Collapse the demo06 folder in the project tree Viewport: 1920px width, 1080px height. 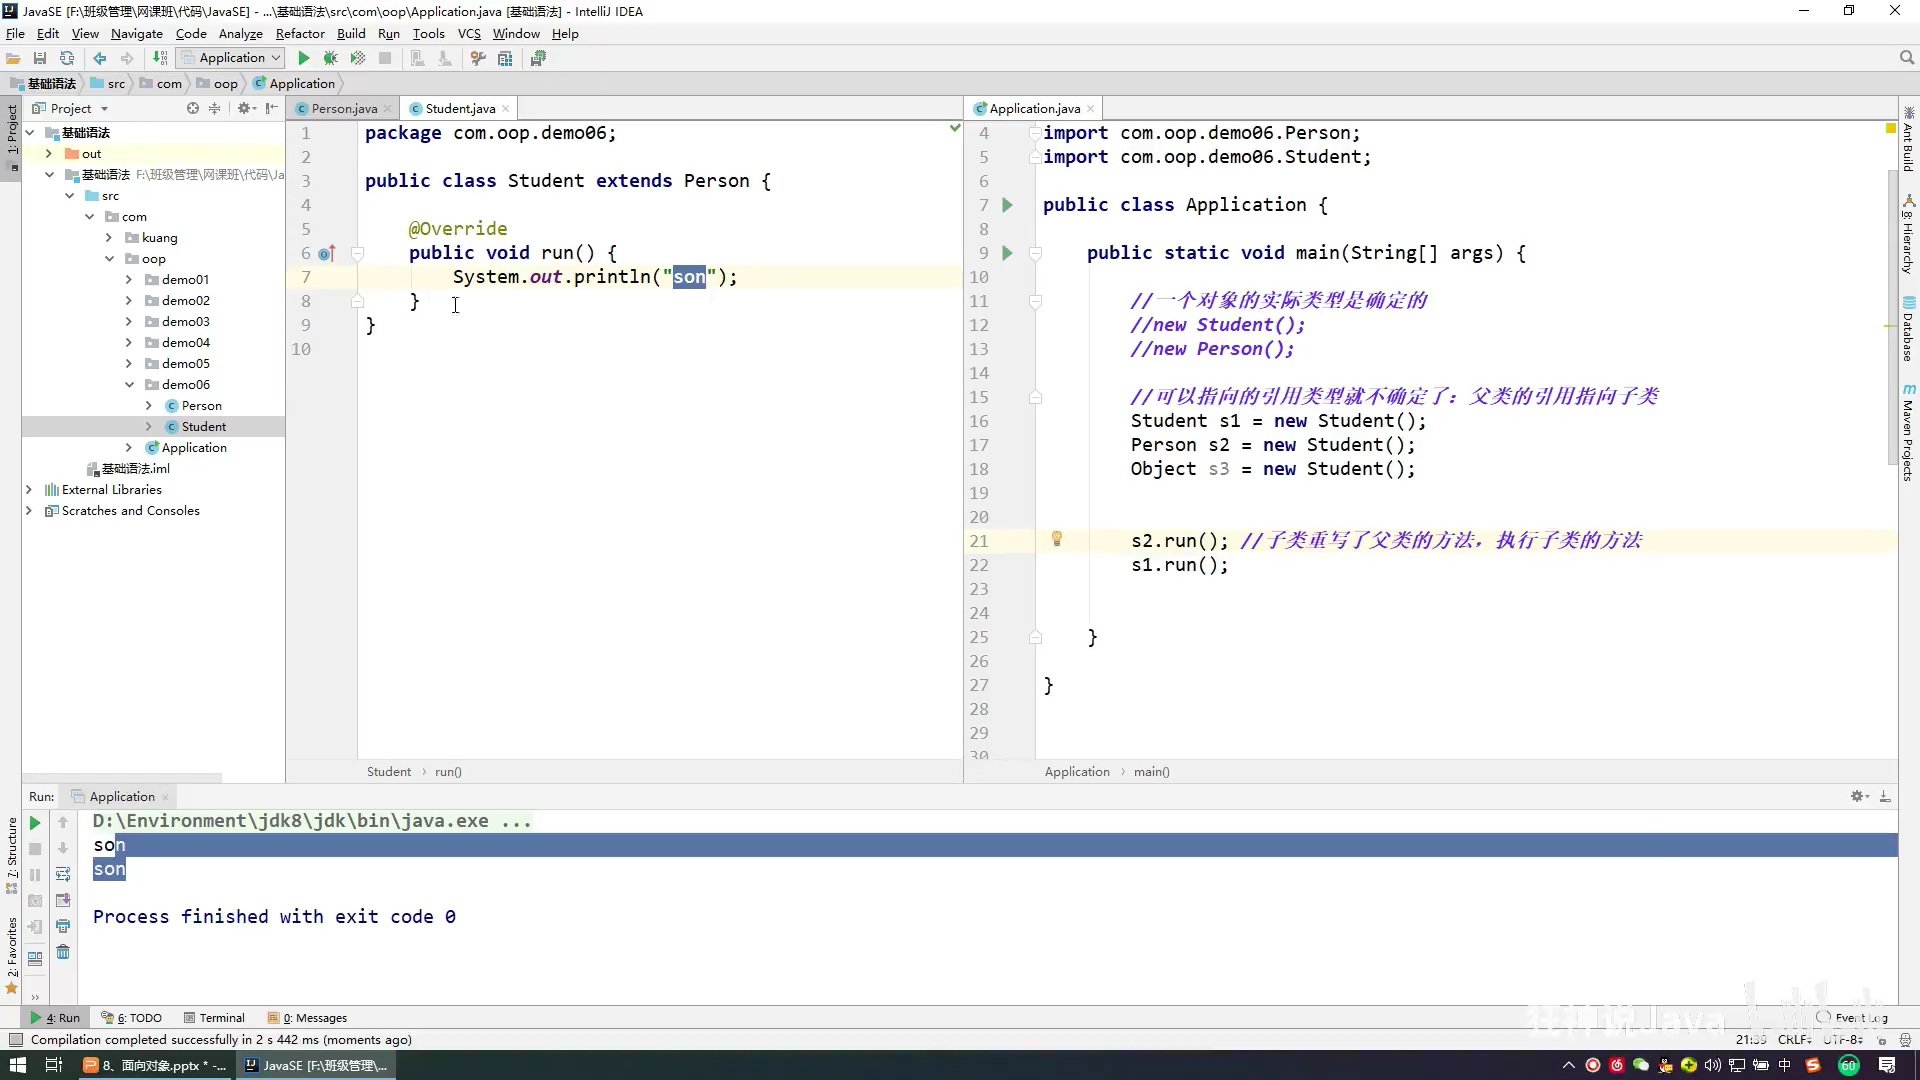point(129,385)
